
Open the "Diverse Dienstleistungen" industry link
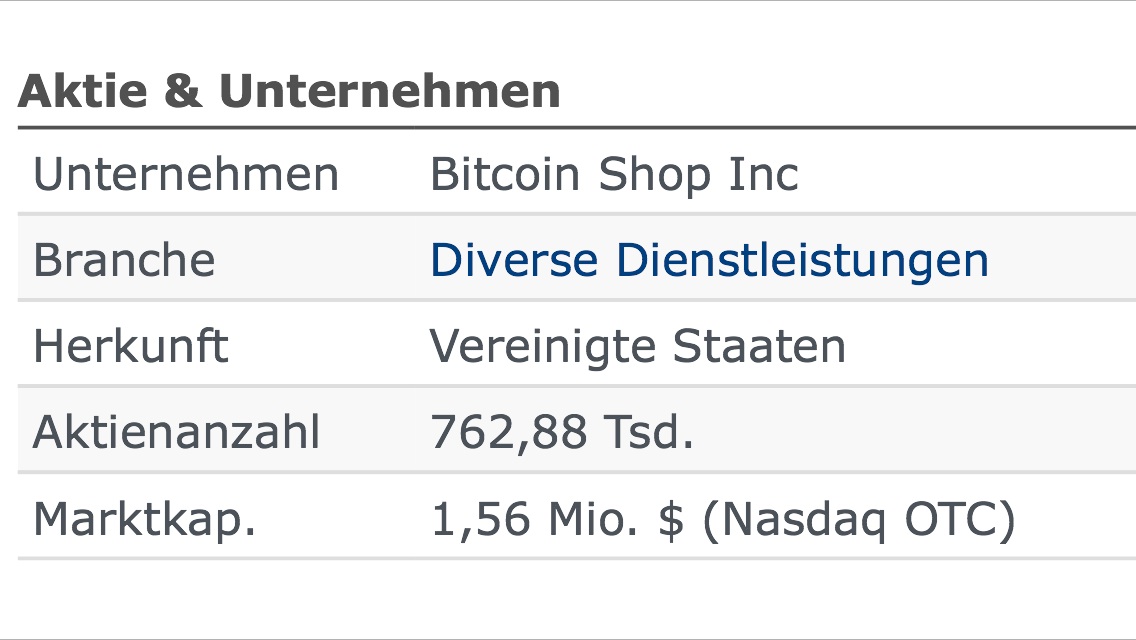pos(709,261)
